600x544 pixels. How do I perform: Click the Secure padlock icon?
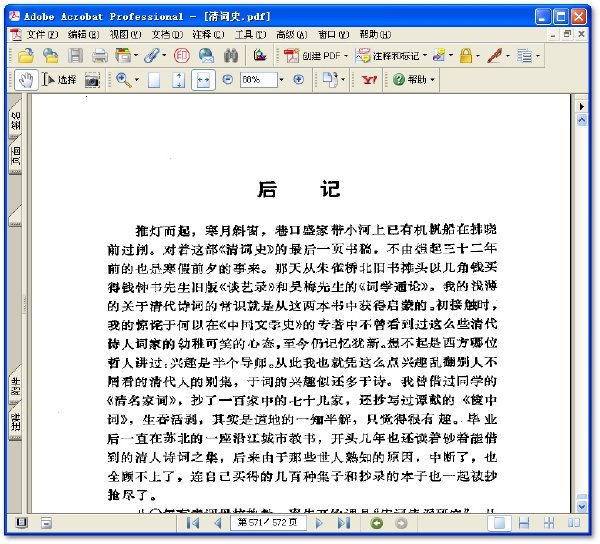click(466, 56)
